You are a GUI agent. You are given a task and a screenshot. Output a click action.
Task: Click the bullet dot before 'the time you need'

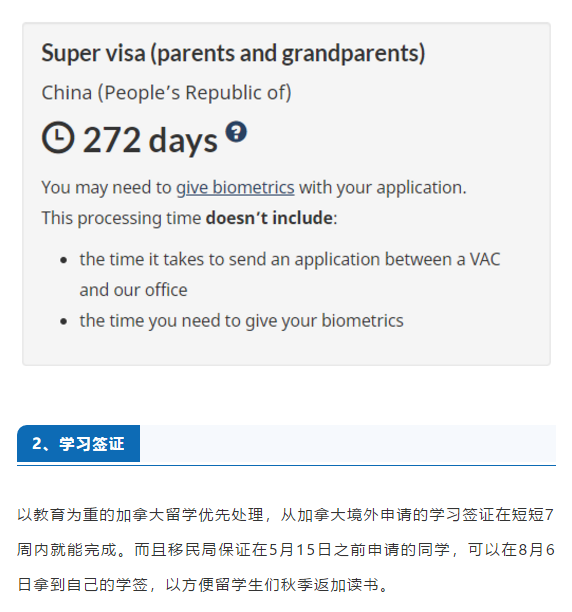[64, 322]
